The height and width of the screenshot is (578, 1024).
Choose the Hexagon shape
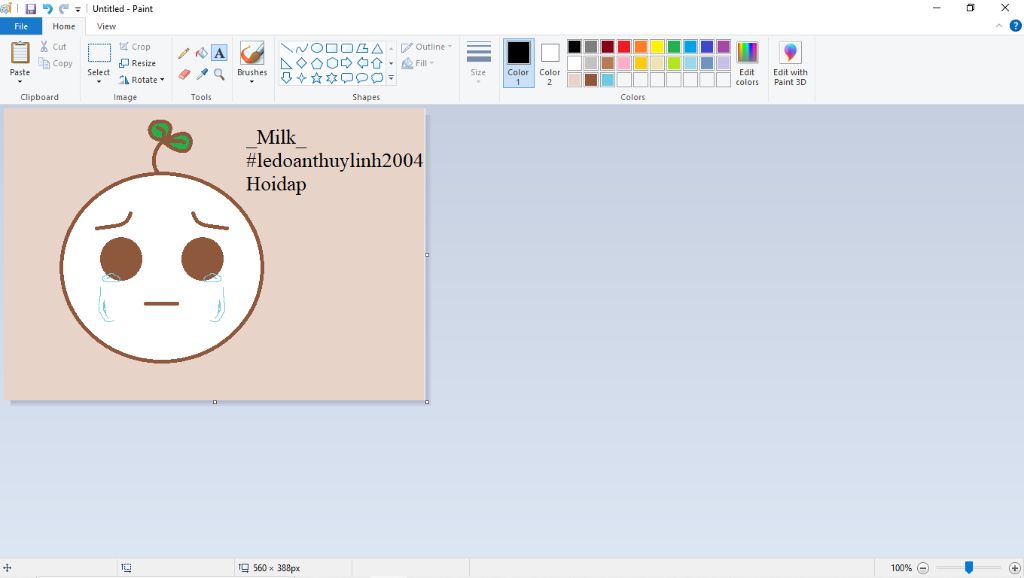332,63
